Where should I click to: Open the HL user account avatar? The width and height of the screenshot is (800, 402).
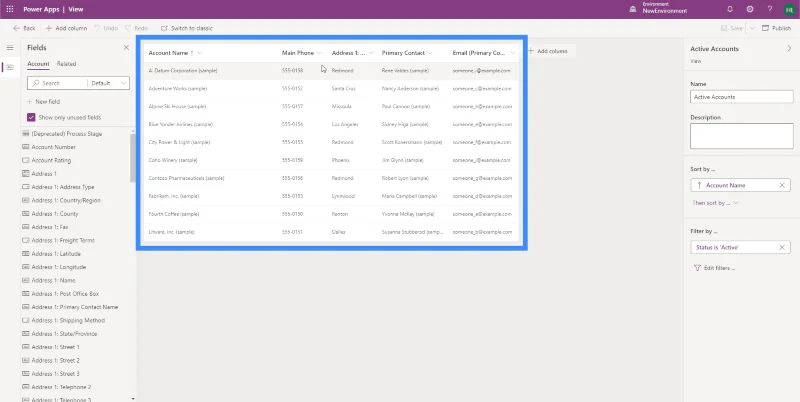tap(789, 9)
